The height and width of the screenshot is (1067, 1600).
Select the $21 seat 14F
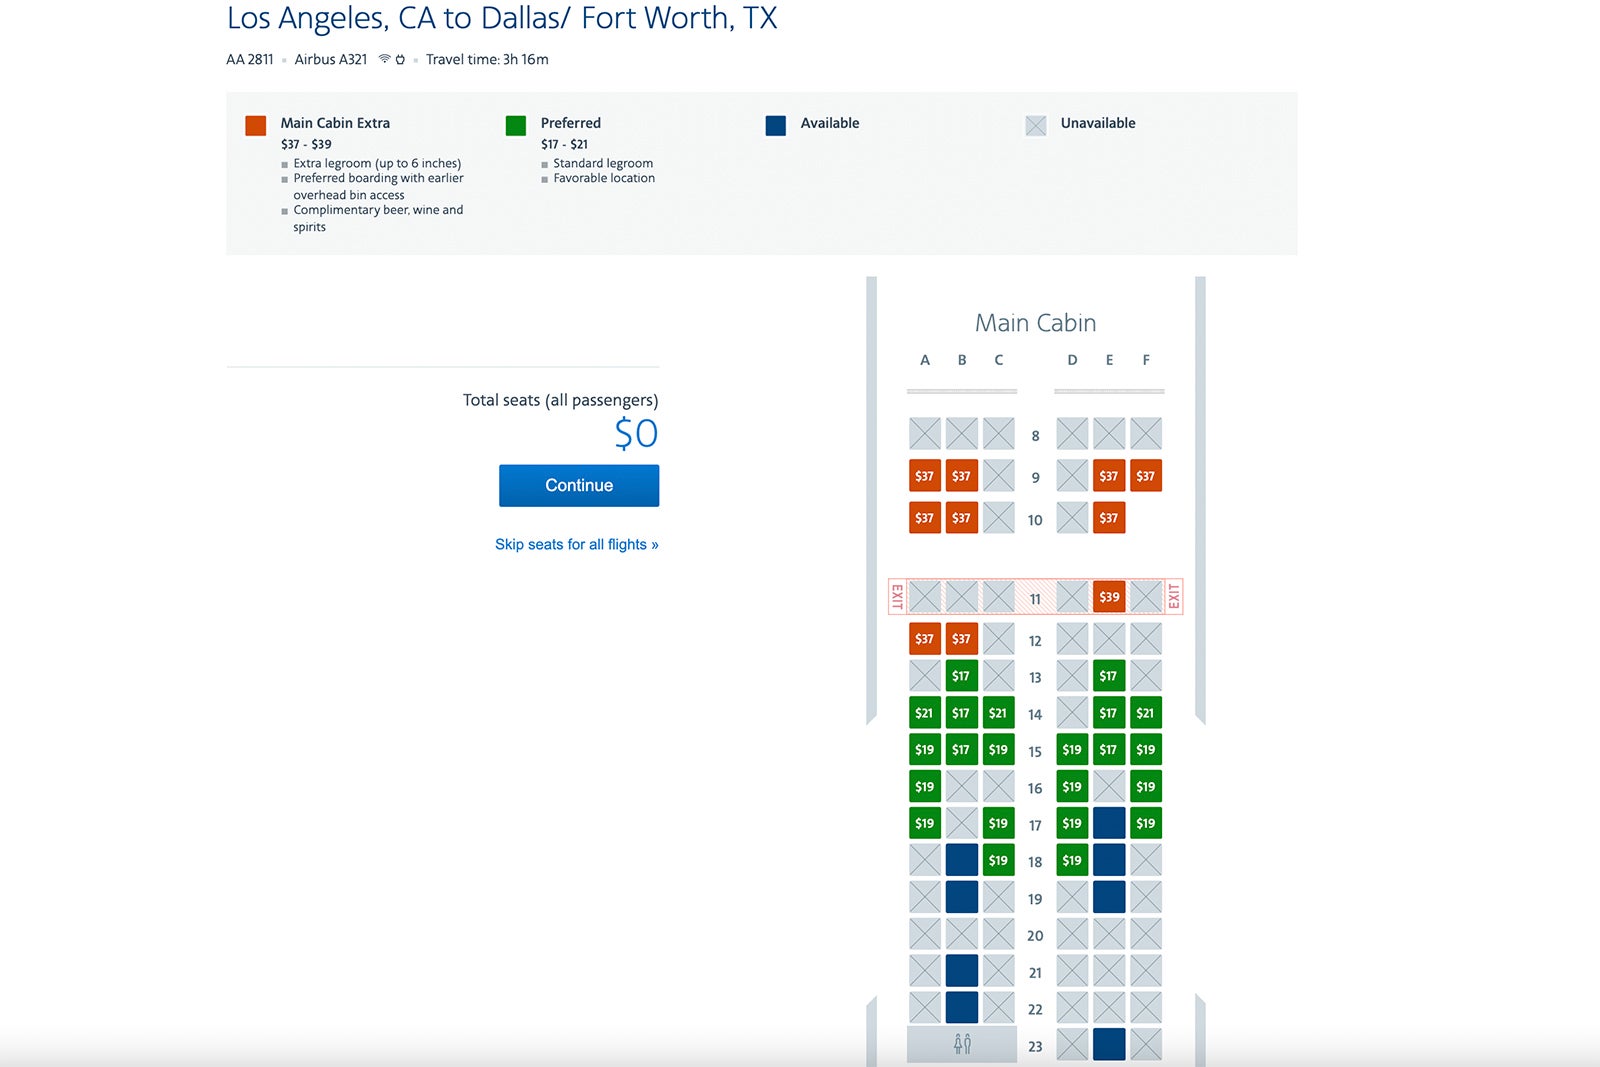point(1144,713)
